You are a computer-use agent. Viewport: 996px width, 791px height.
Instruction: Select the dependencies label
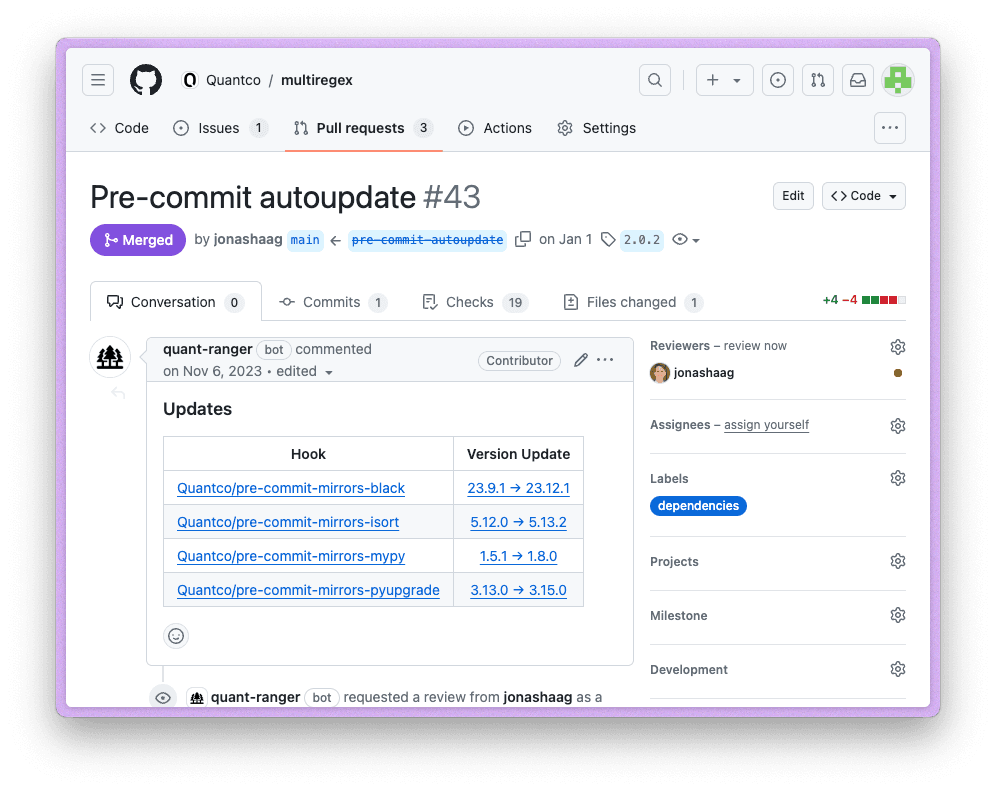point(698,506)
